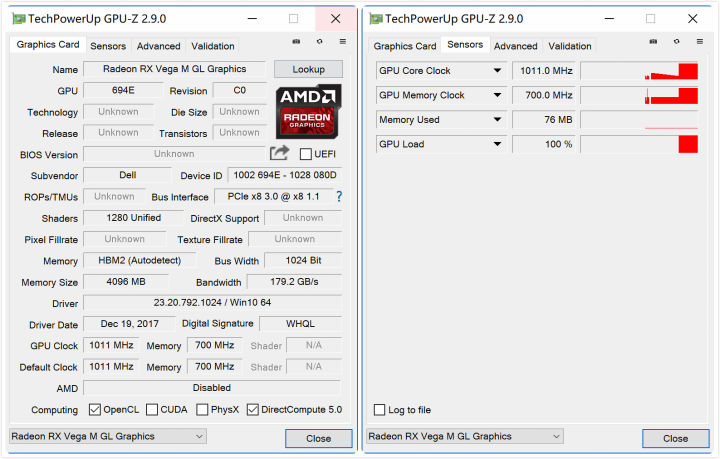The image size is (720, 459).
Task: Click the BIOS export share arrow icon
Action: [280, 153]
